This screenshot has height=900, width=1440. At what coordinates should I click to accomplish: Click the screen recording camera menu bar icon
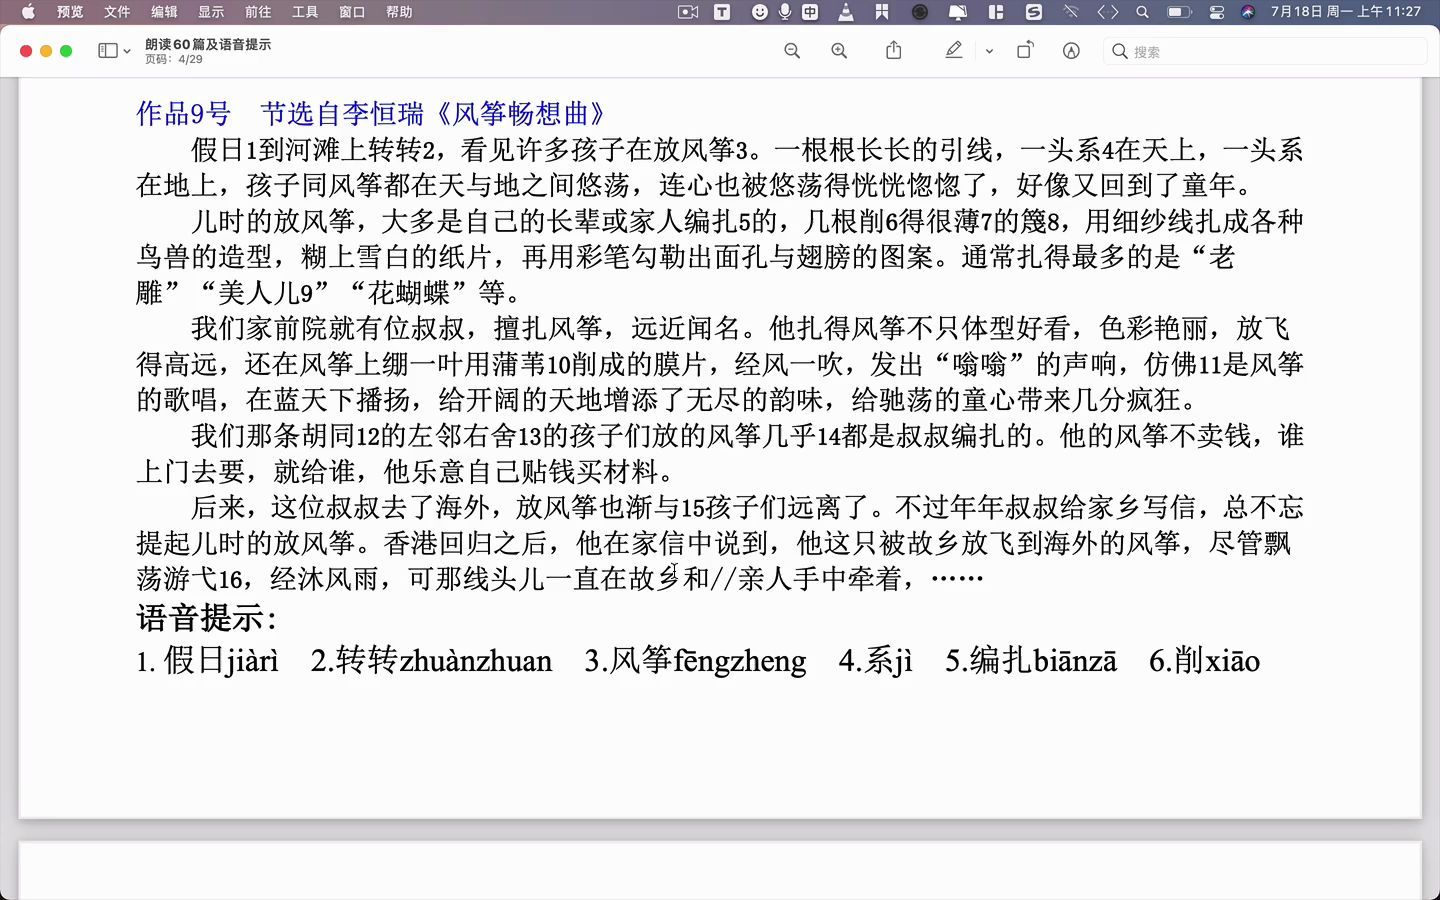(x=688, y=12)
